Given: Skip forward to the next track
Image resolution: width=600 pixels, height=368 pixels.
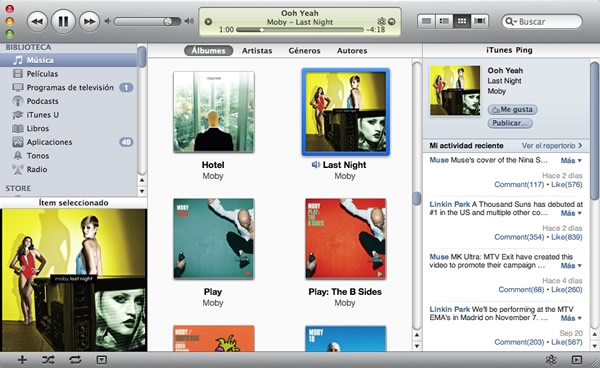Looking at the screenshot, I should (x=89, y=21).
